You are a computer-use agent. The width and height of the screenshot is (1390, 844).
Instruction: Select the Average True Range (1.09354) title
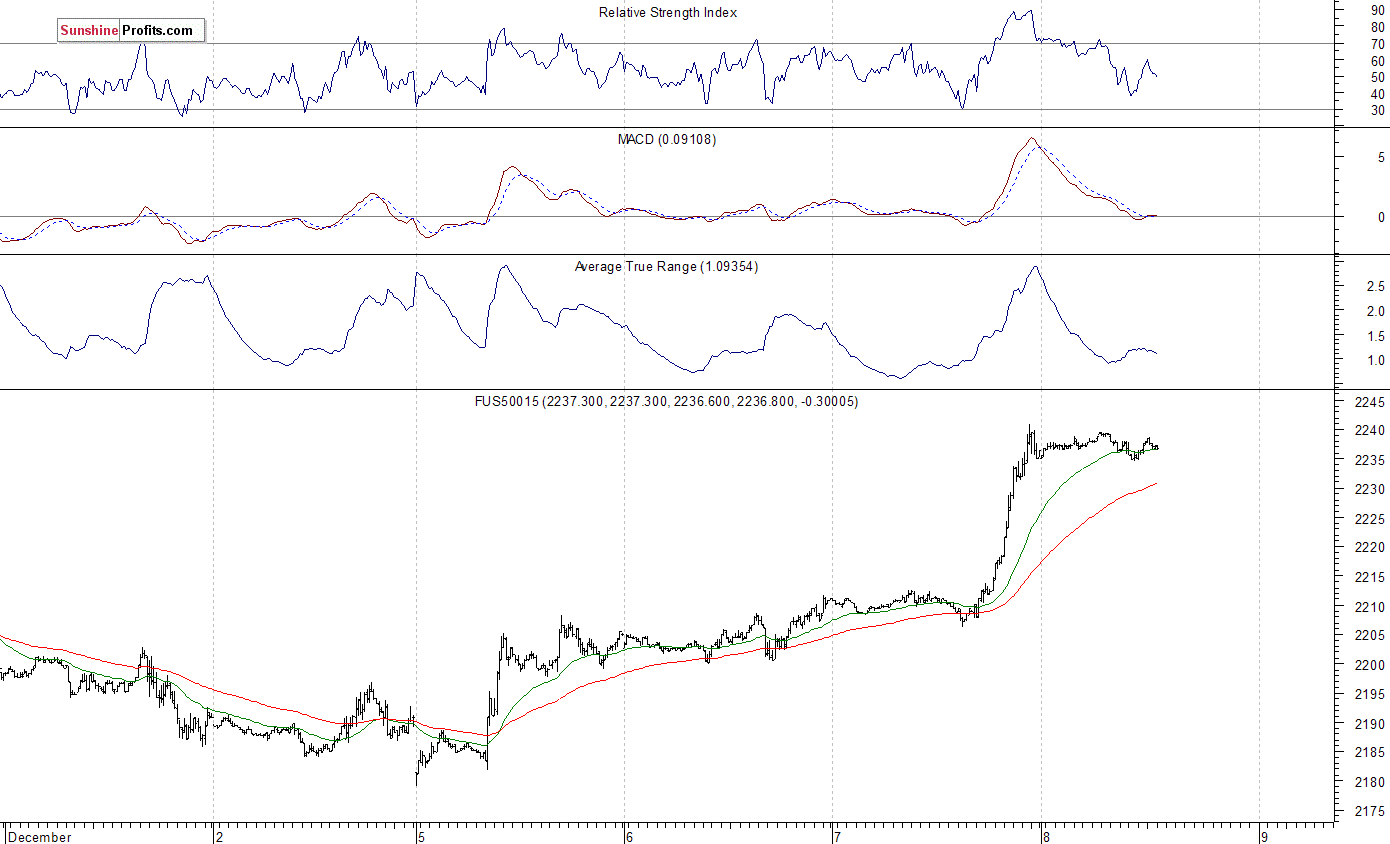click(x=666, y=267)
